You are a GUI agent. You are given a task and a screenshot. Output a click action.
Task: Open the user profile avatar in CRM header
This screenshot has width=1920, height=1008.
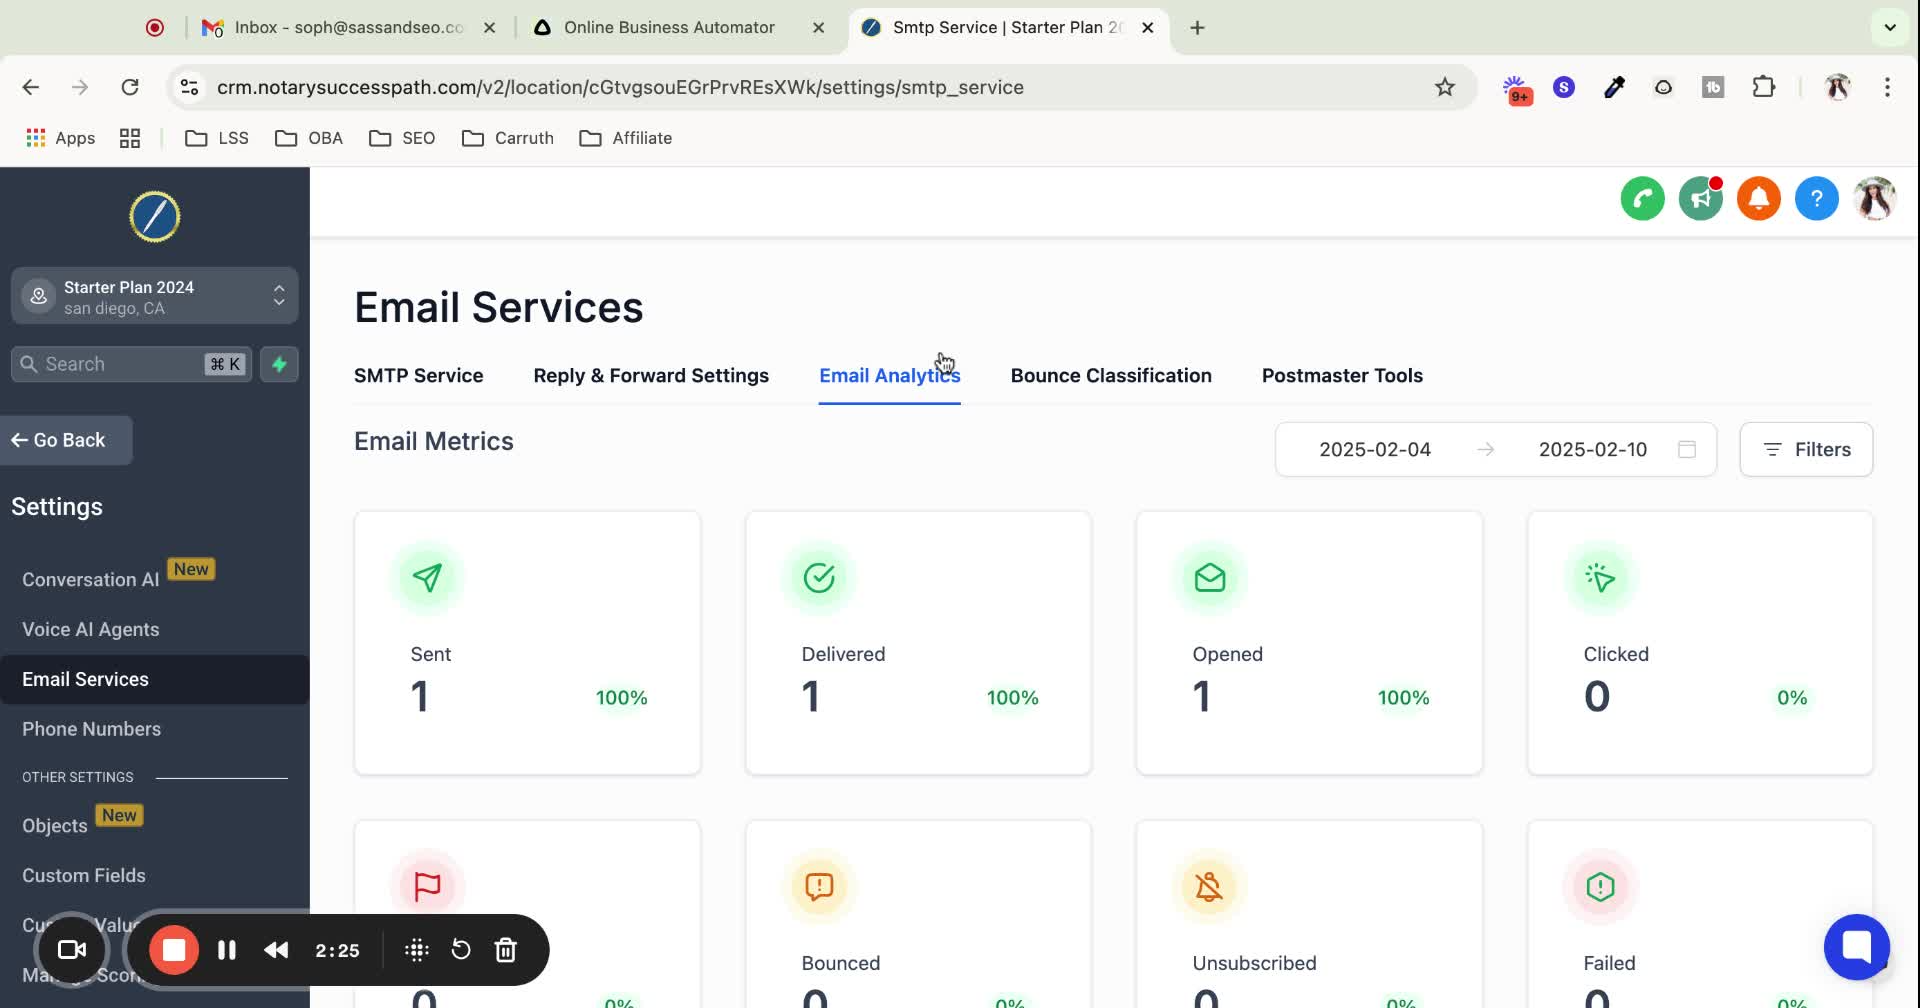pyautogui.click(x=1874, y=199)
